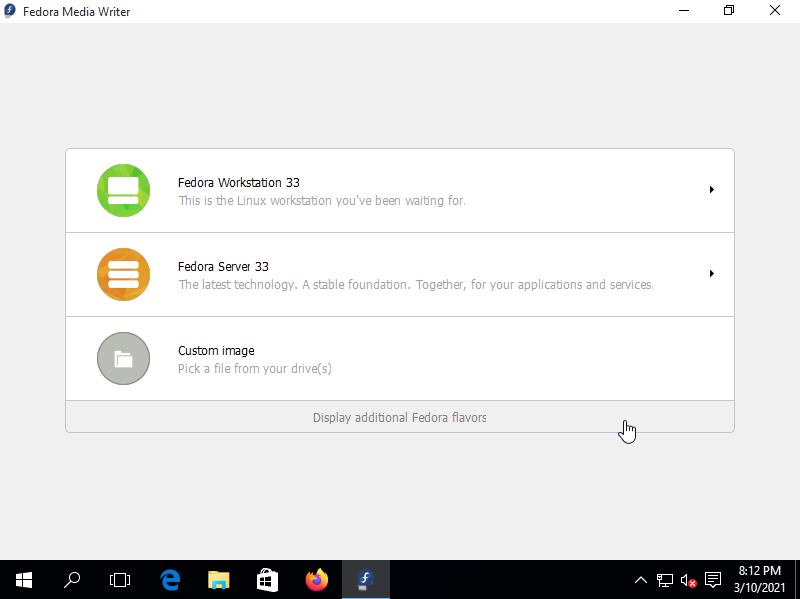This screenshot has width=800, height=599.
Task: Launch Firefox from taskbar
Action: pyautogui.click(x=316, y=580)
